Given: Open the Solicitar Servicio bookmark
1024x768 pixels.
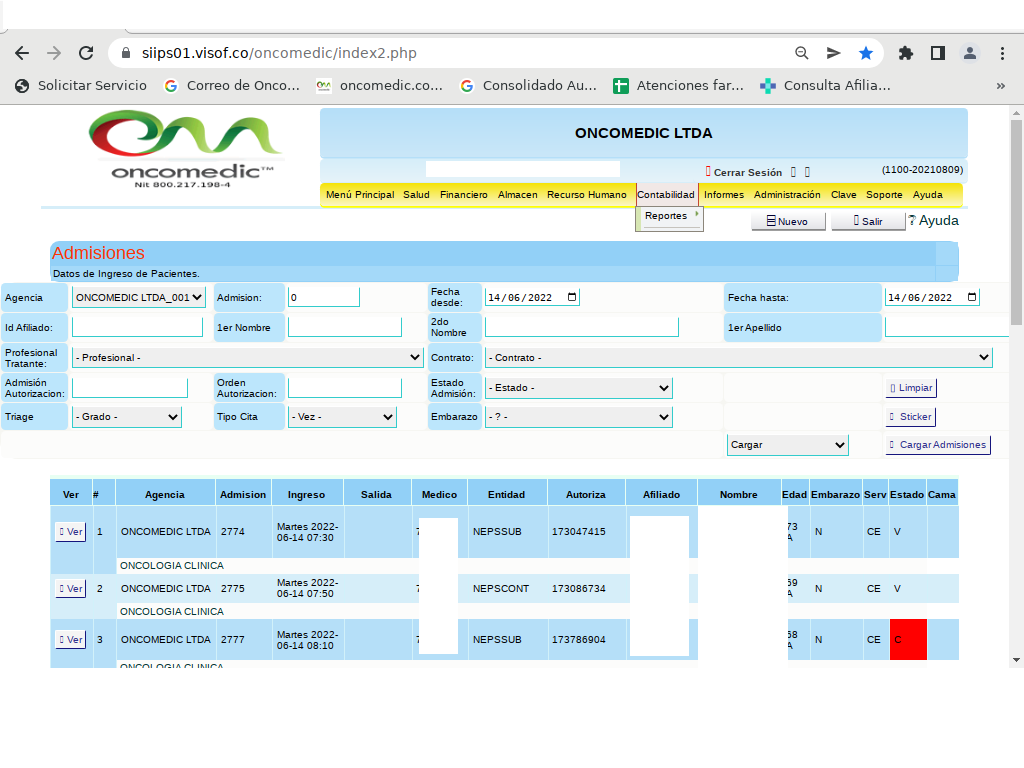Looking at the screenshot, I should 81,86.
